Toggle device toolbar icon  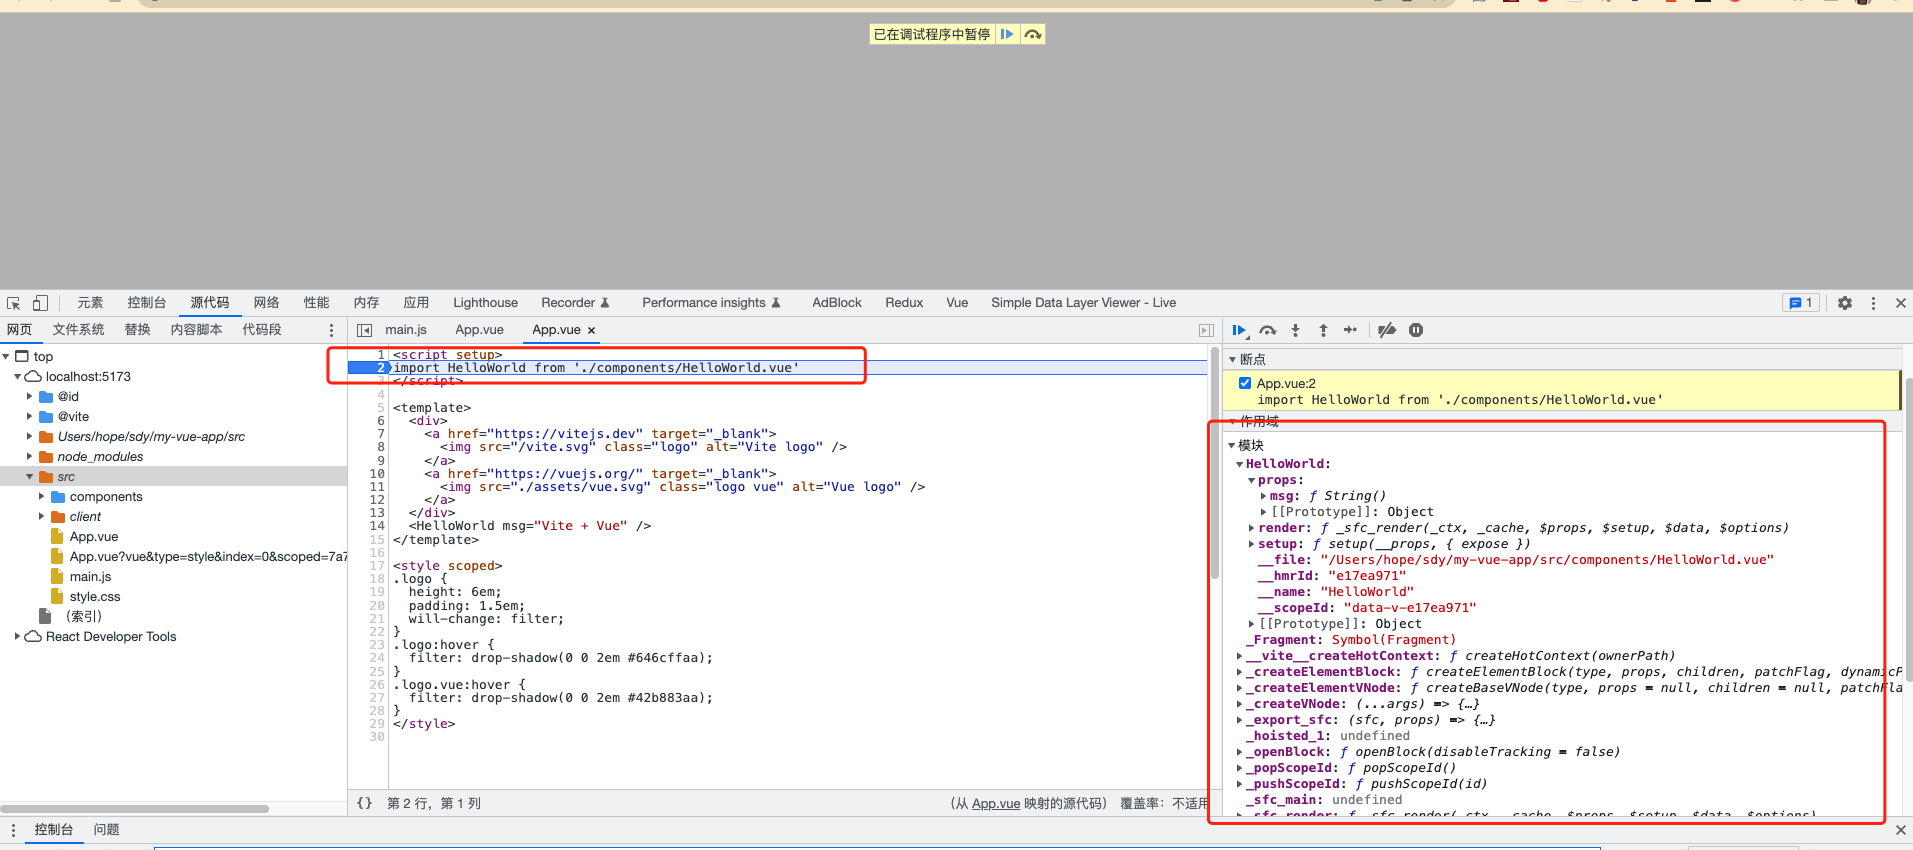40,303
